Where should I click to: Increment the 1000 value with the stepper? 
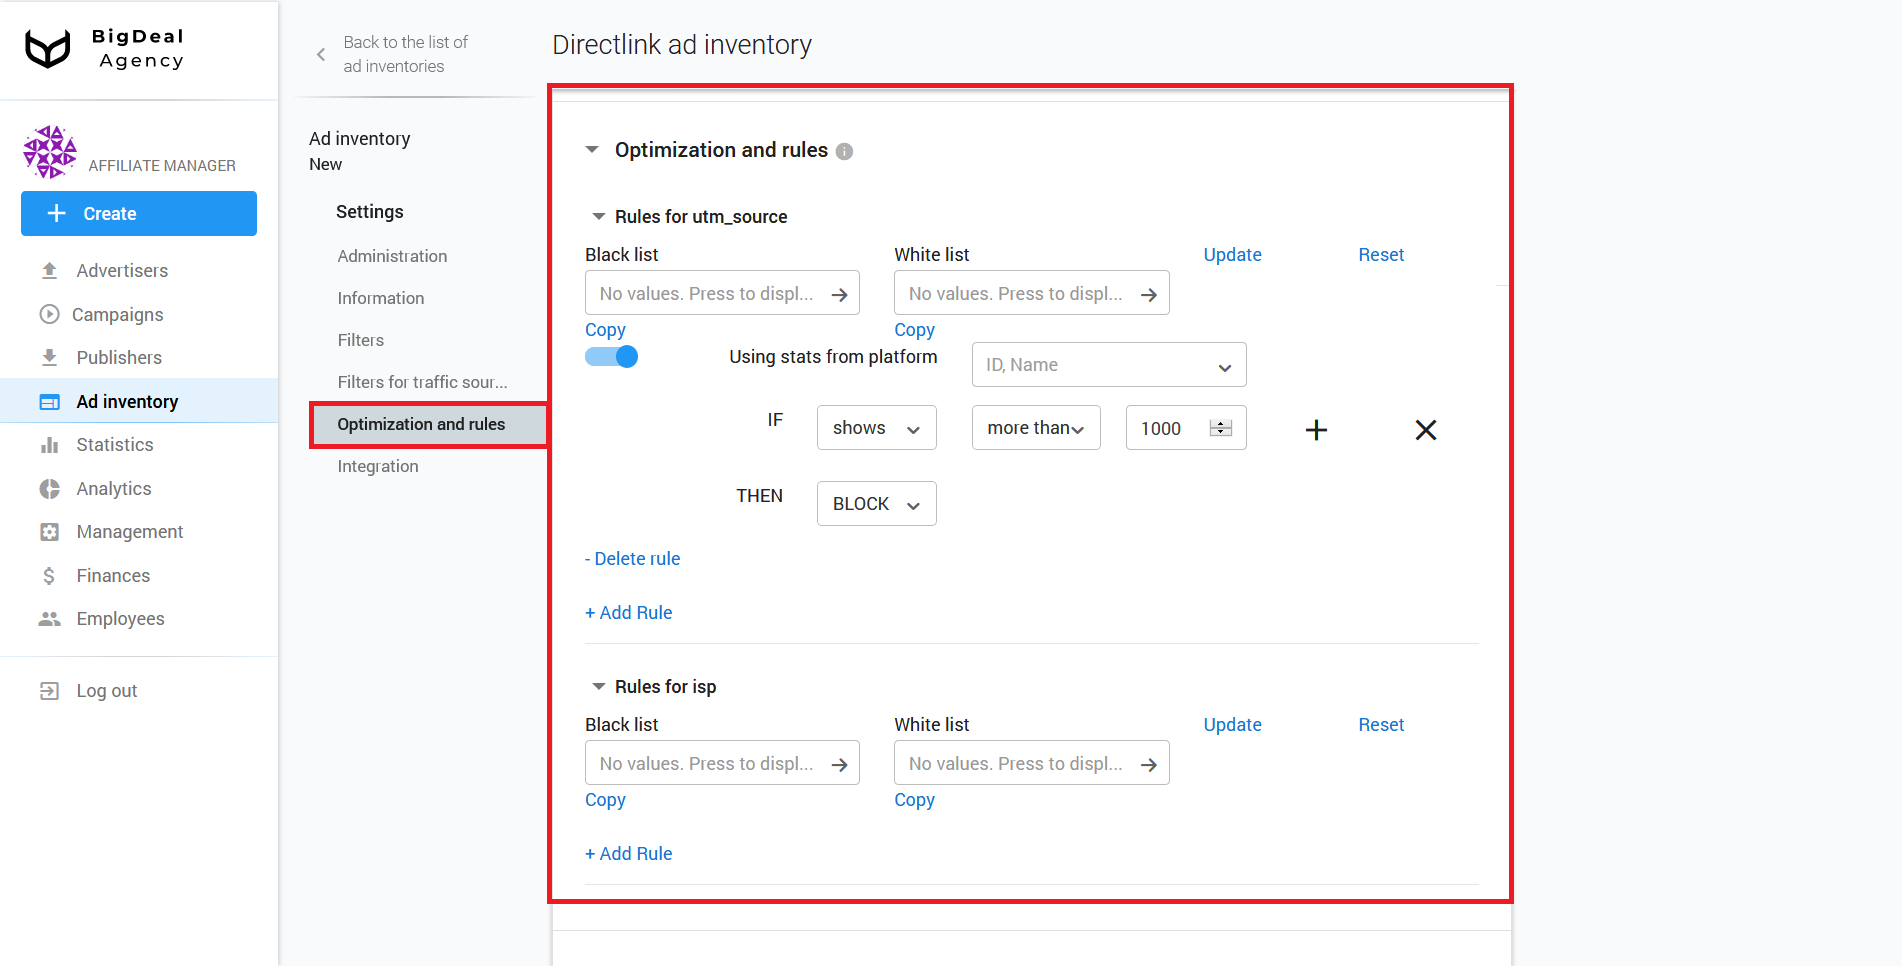[1220, 422]
